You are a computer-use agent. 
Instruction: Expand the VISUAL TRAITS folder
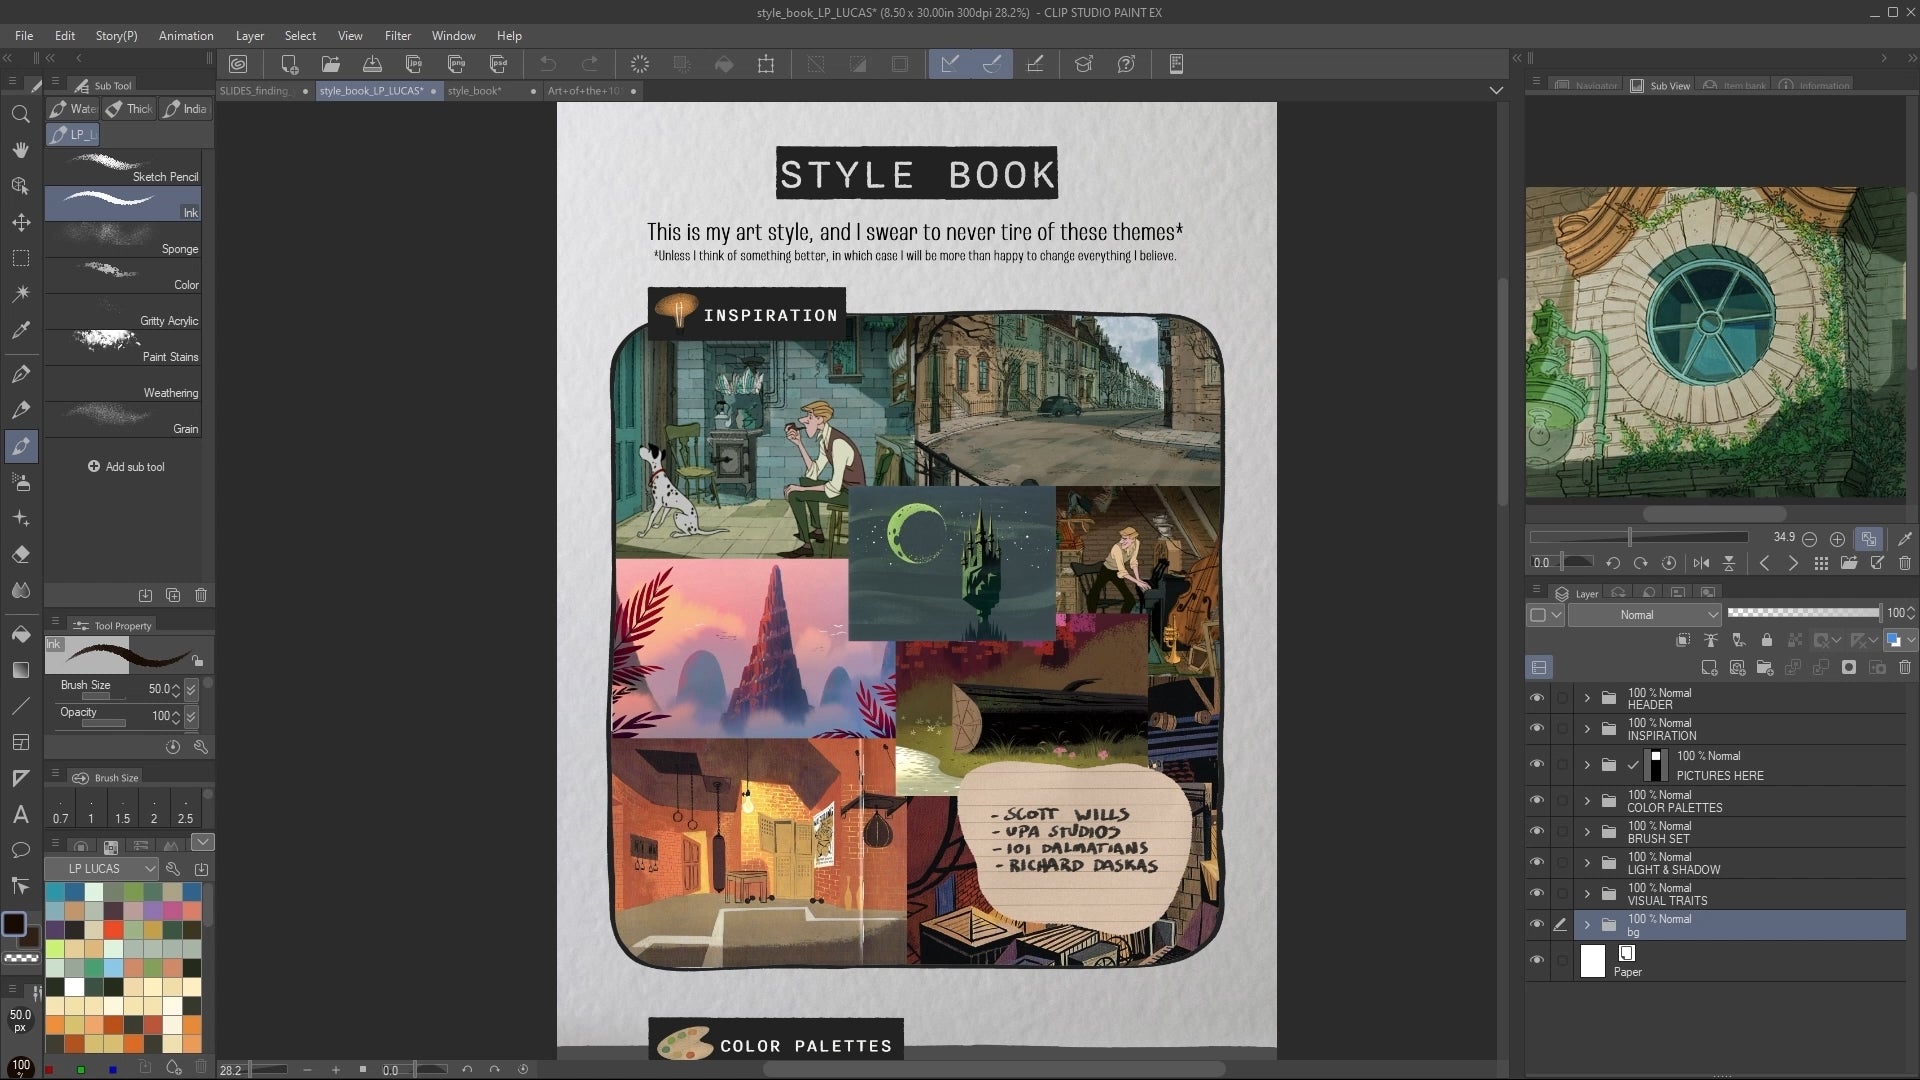1587,894
